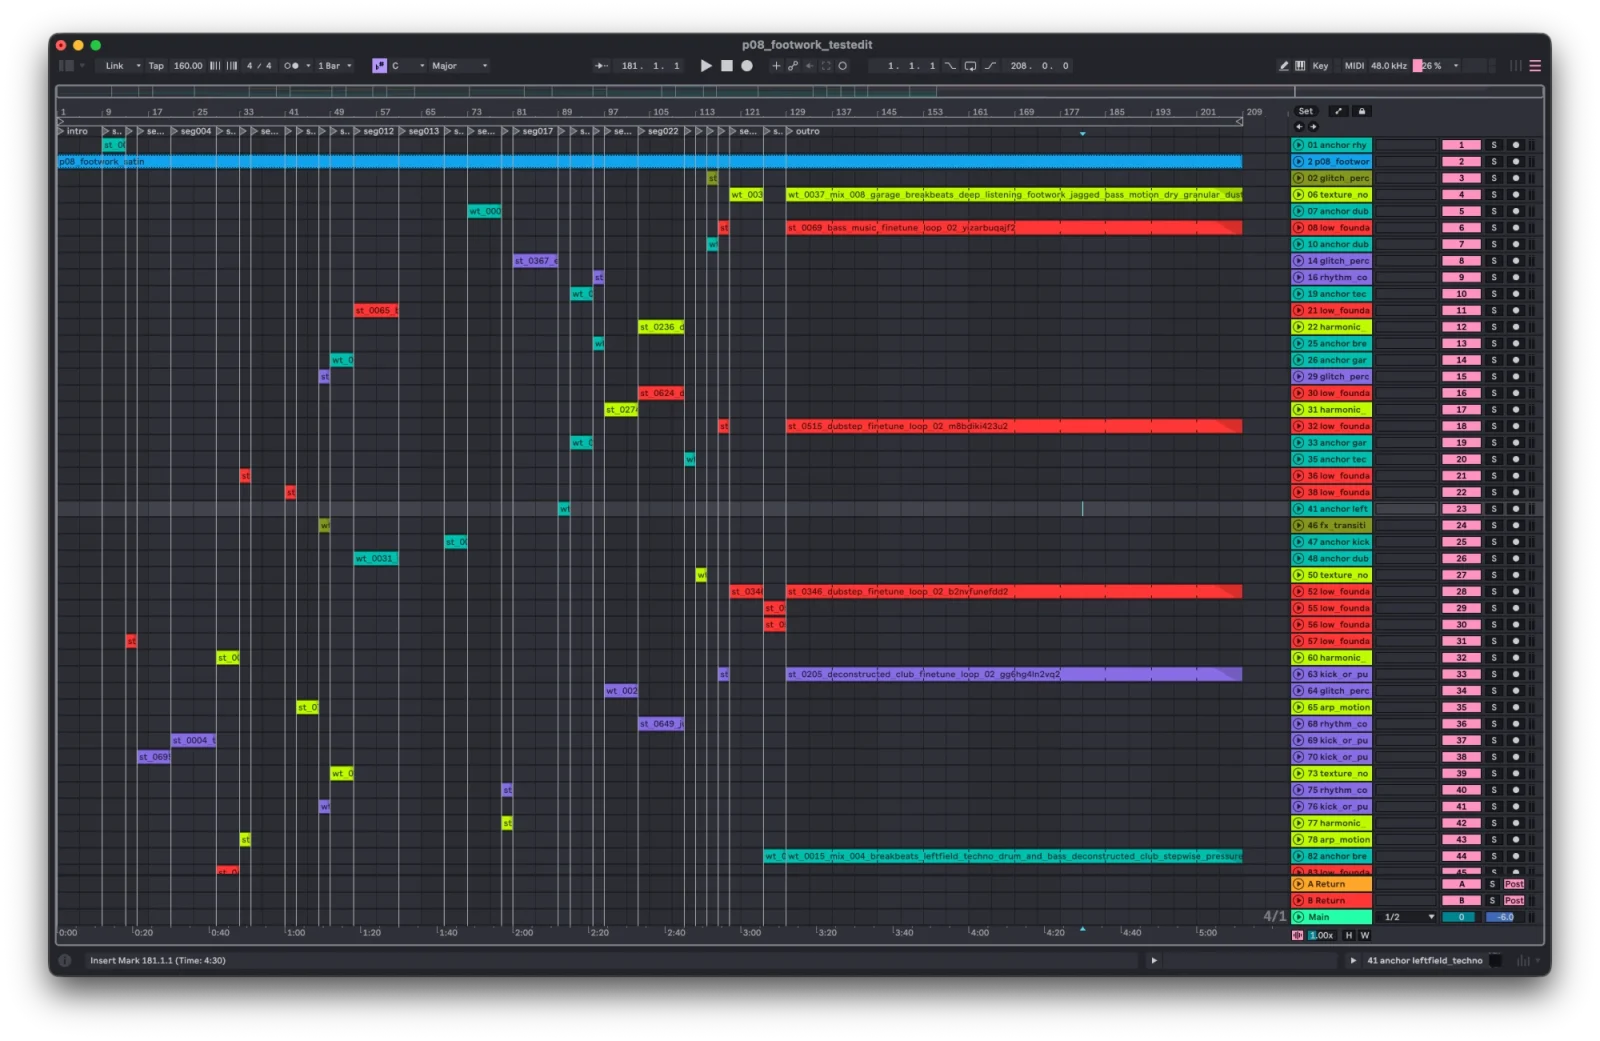The width and height of the screenshot is (1600, 1041).
Task: Toggle the Automation Mode icon next to Set
Action: (1338, 111)
